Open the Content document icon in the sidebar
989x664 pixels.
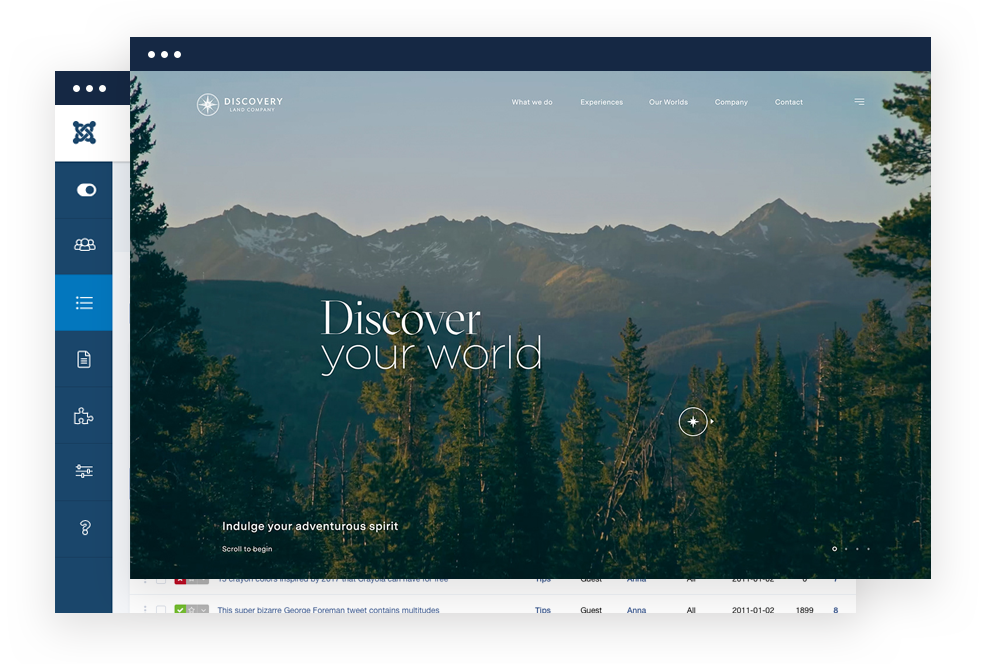tap(84, 359)
